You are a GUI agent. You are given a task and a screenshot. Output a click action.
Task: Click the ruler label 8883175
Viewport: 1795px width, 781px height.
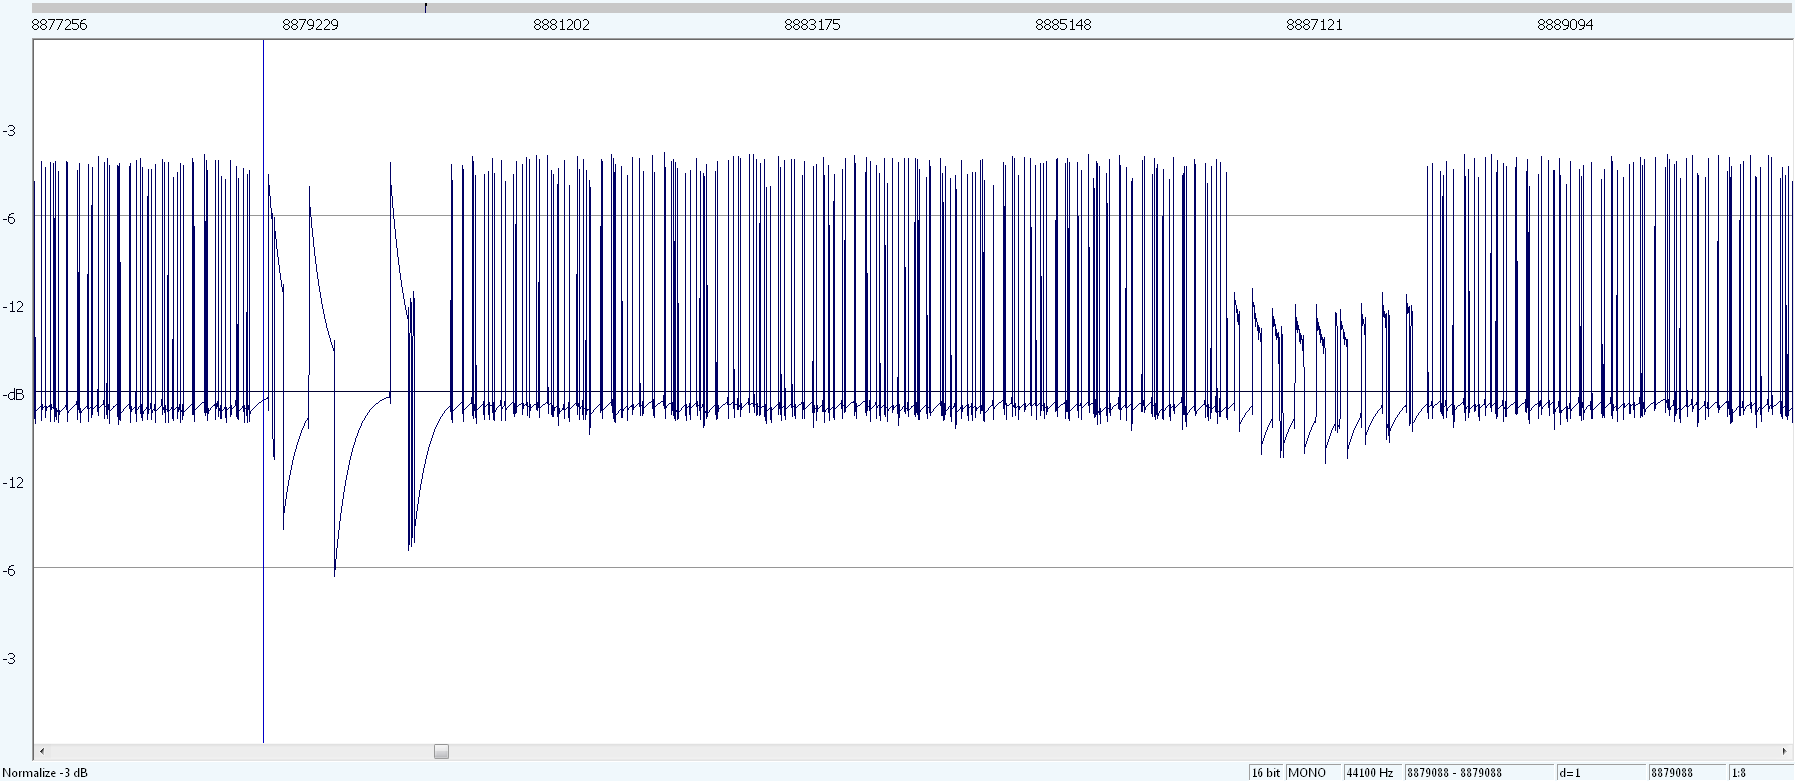click(x=812, y=25)
